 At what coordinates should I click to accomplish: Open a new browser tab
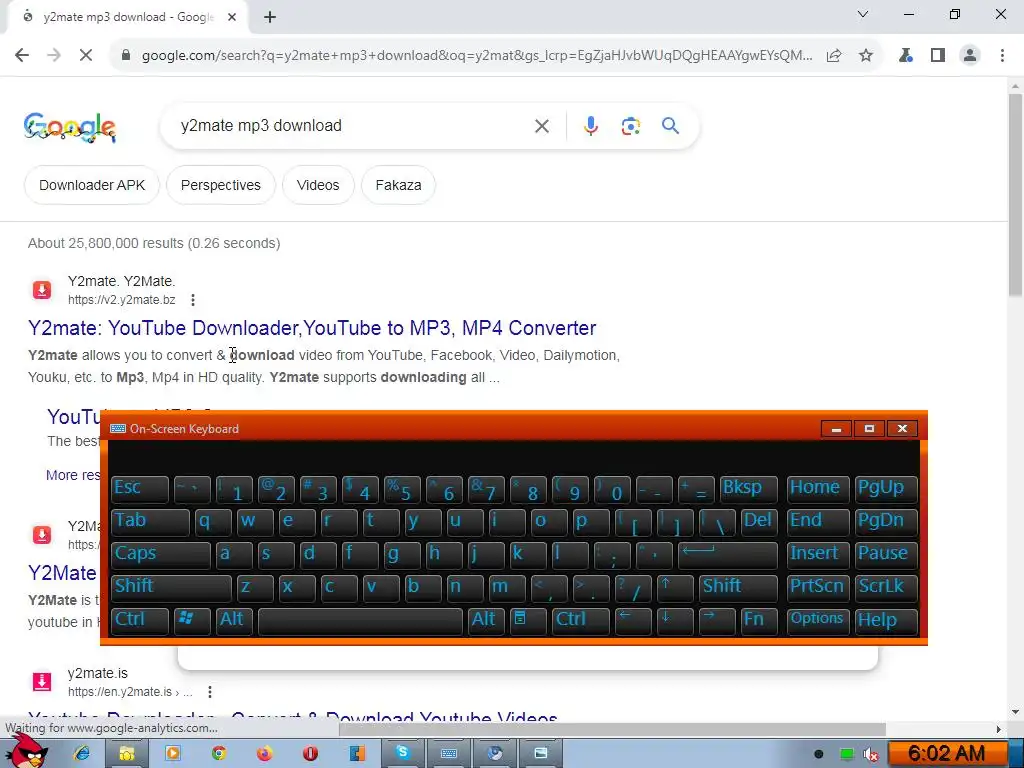[x=270, y=17]
